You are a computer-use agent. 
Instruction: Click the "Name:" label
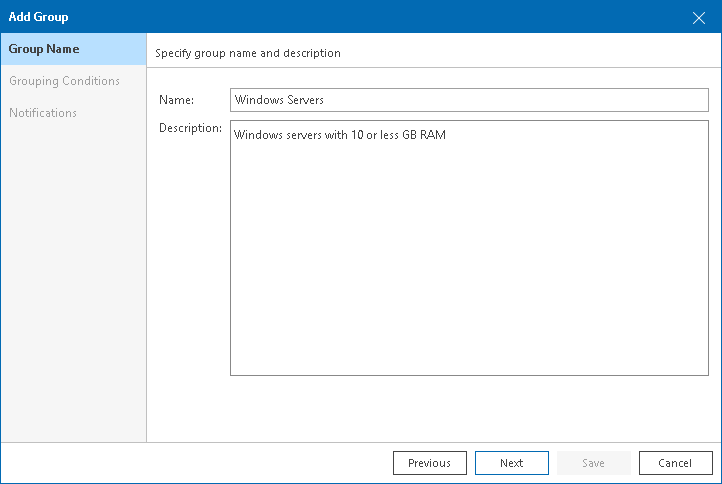177,100
